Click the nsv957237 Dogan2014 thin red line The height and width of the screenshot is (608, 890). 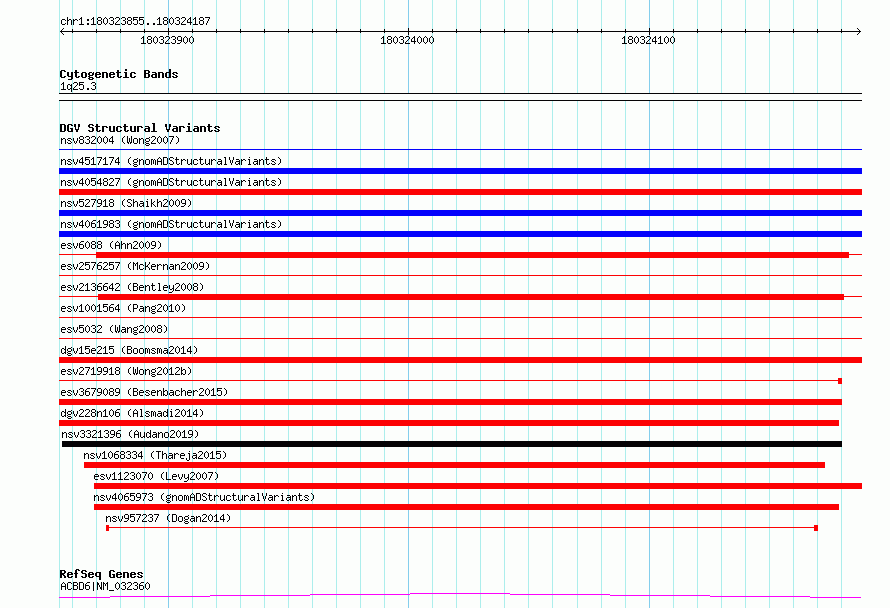tap(462, 528)
